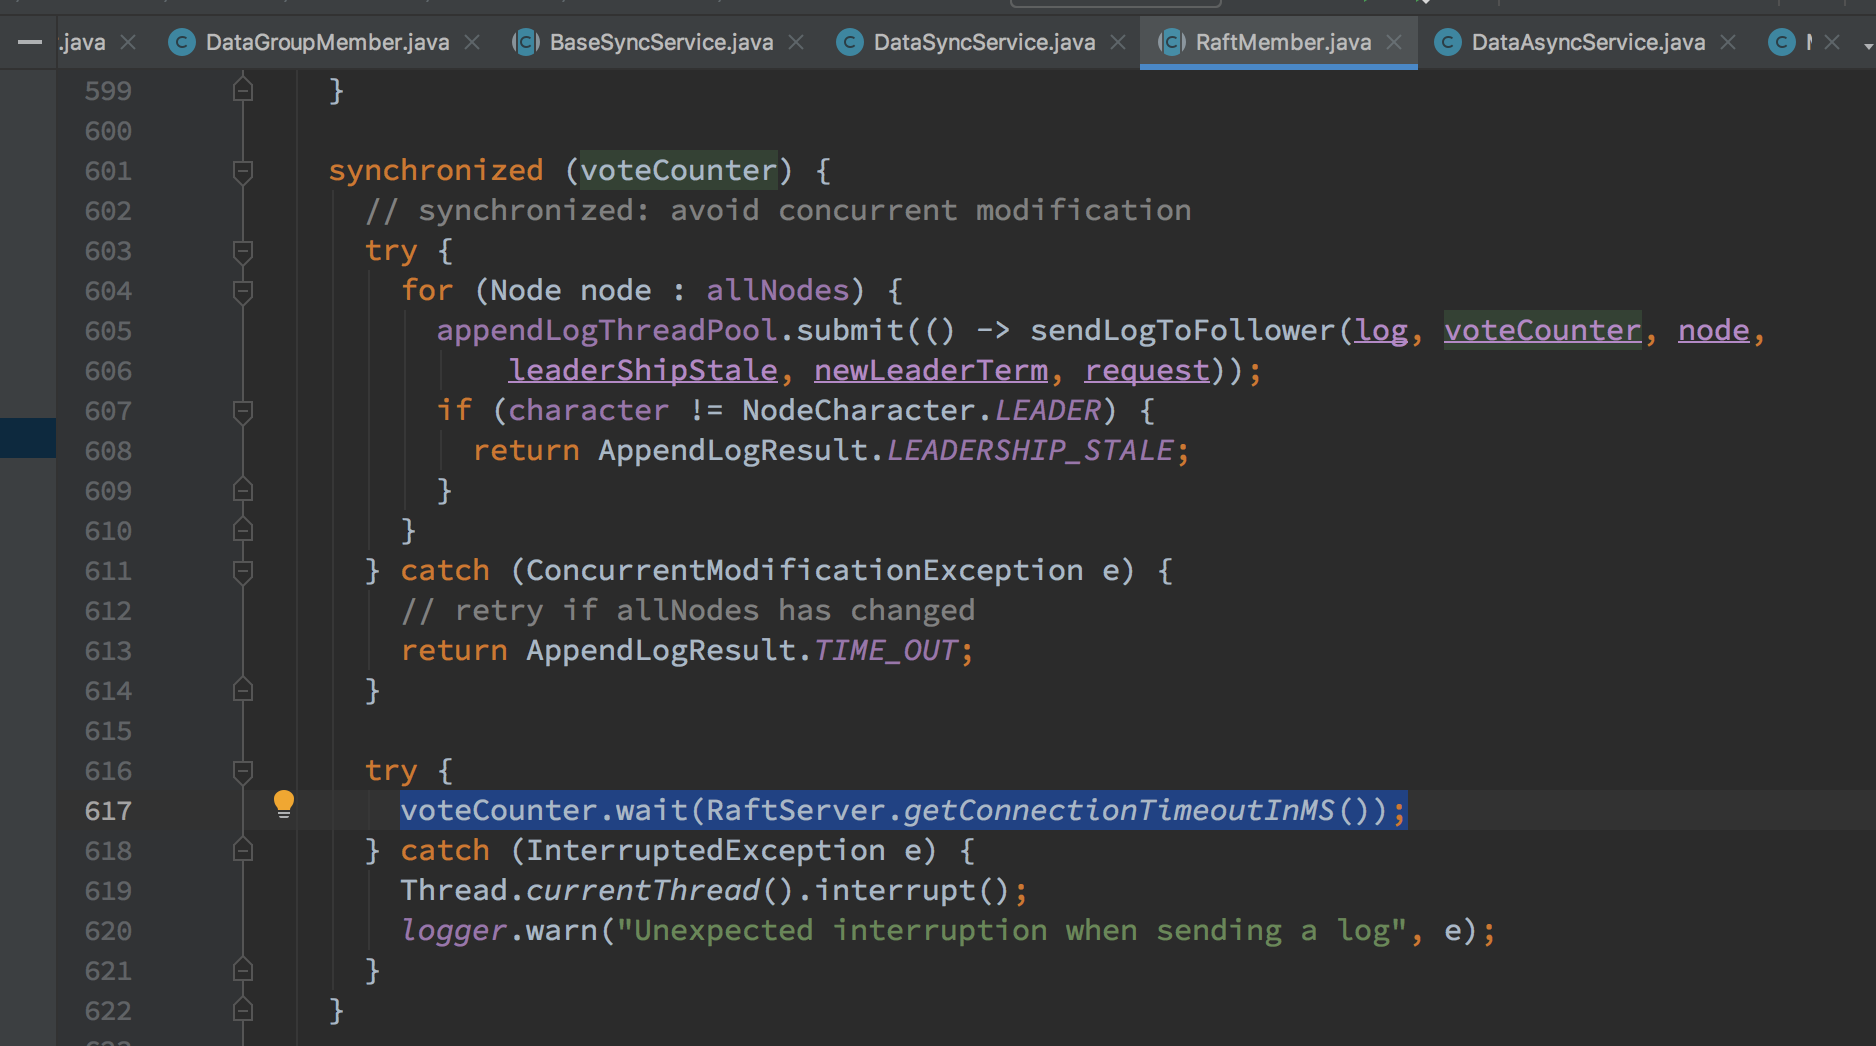Collapse the try block at line 616
Screen dimensions: 1876x1046
click(243, 771)
